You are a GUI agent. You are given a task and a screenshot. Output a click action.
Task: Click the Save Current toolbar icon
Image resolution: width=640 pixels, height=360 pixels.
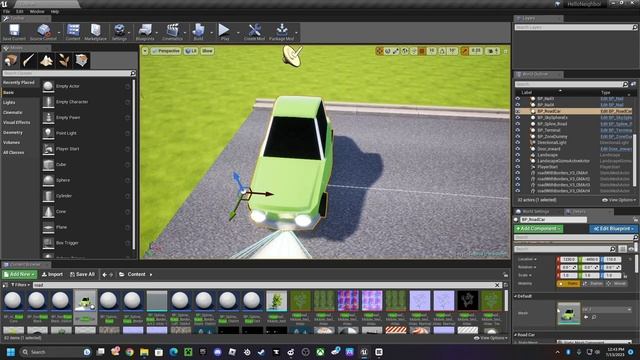point(14,32)
